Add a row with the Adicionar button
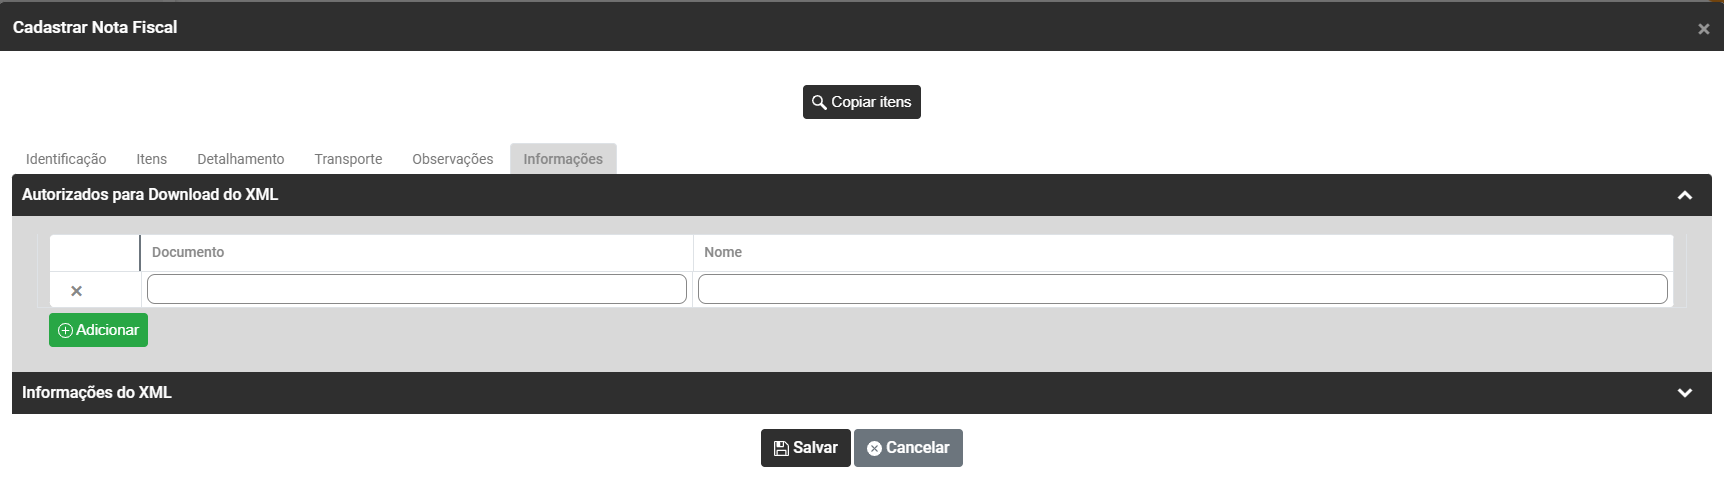 [x=98, y=330]
